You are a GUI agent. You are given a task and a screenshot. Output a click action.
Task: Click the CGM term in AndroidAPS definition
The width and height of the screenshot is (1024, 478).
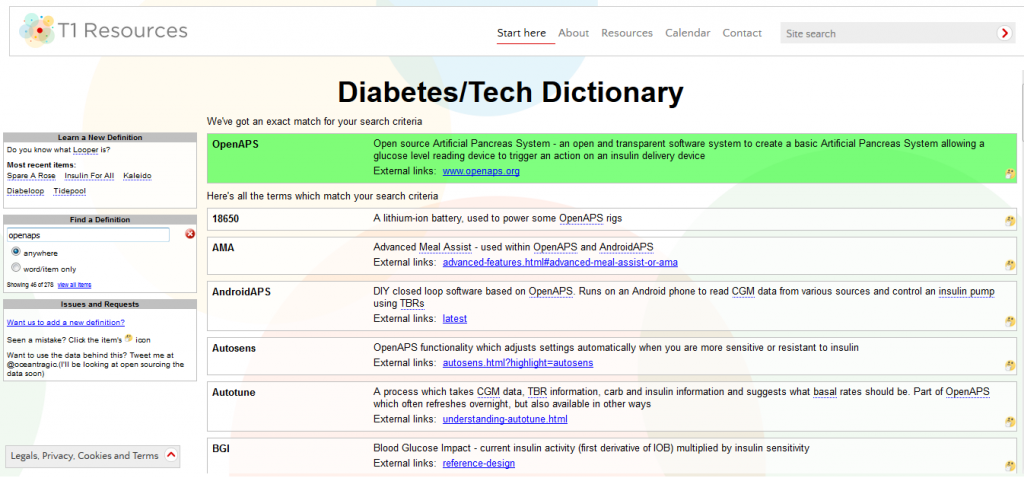point(745,291)
